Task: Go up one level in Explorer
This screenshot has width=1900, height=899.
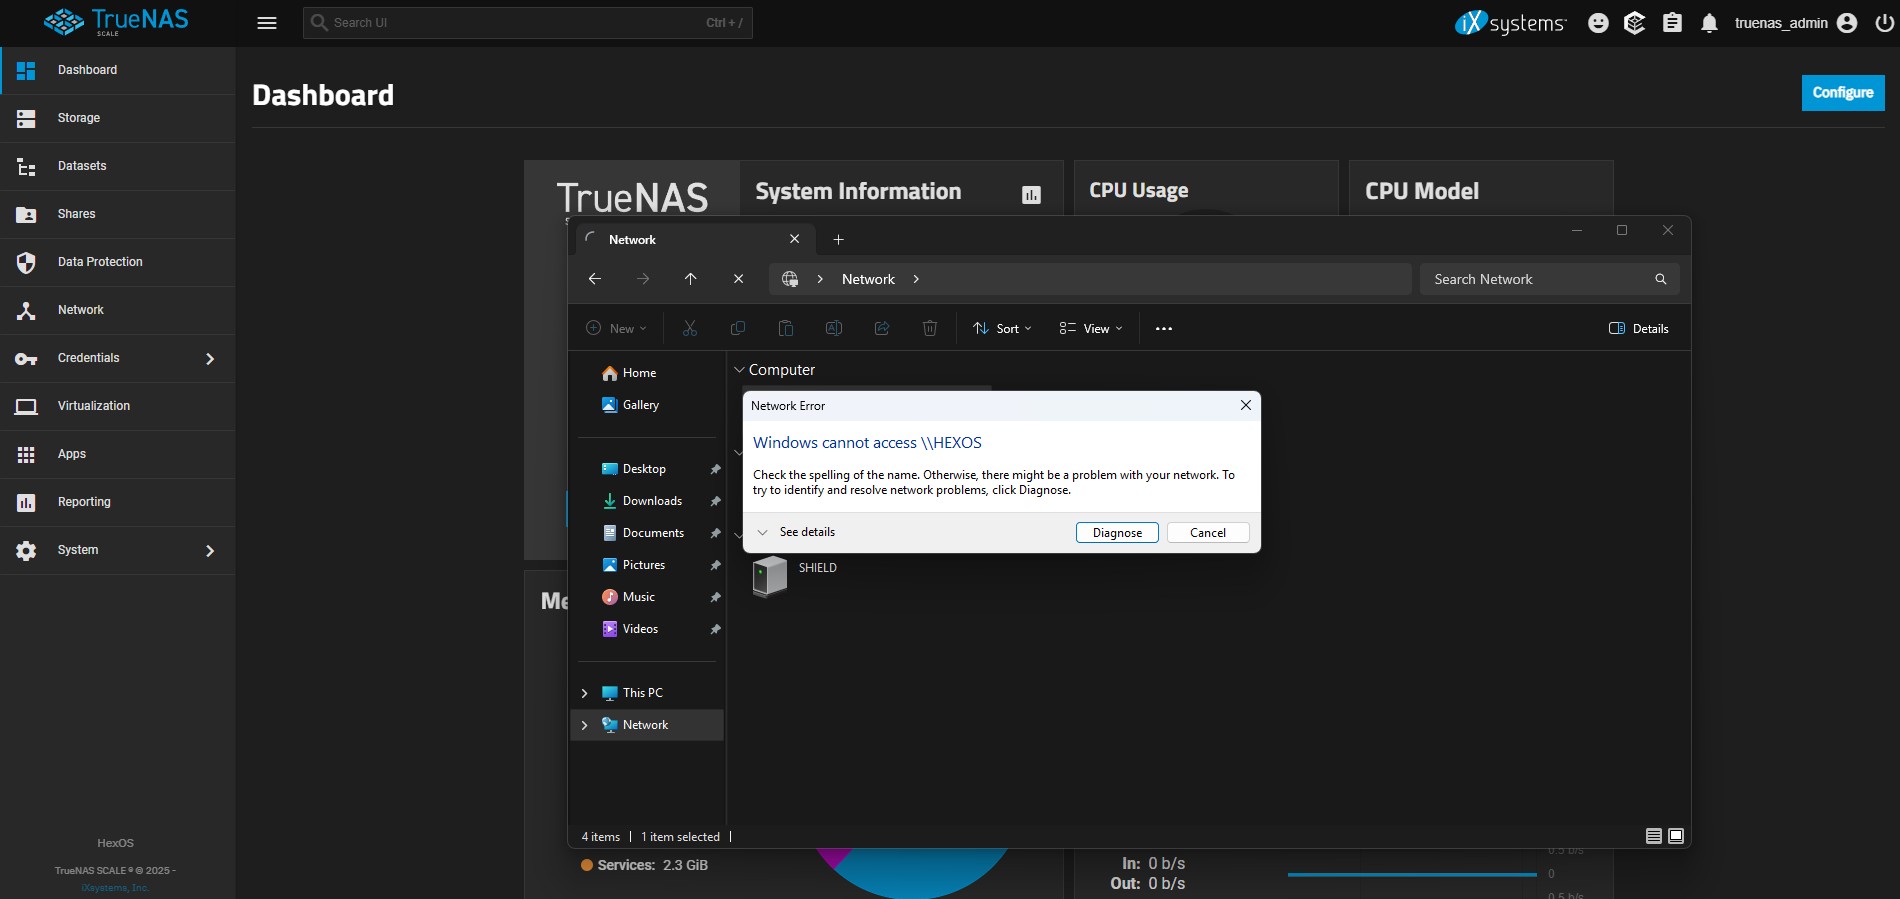Action: point(690,279)
